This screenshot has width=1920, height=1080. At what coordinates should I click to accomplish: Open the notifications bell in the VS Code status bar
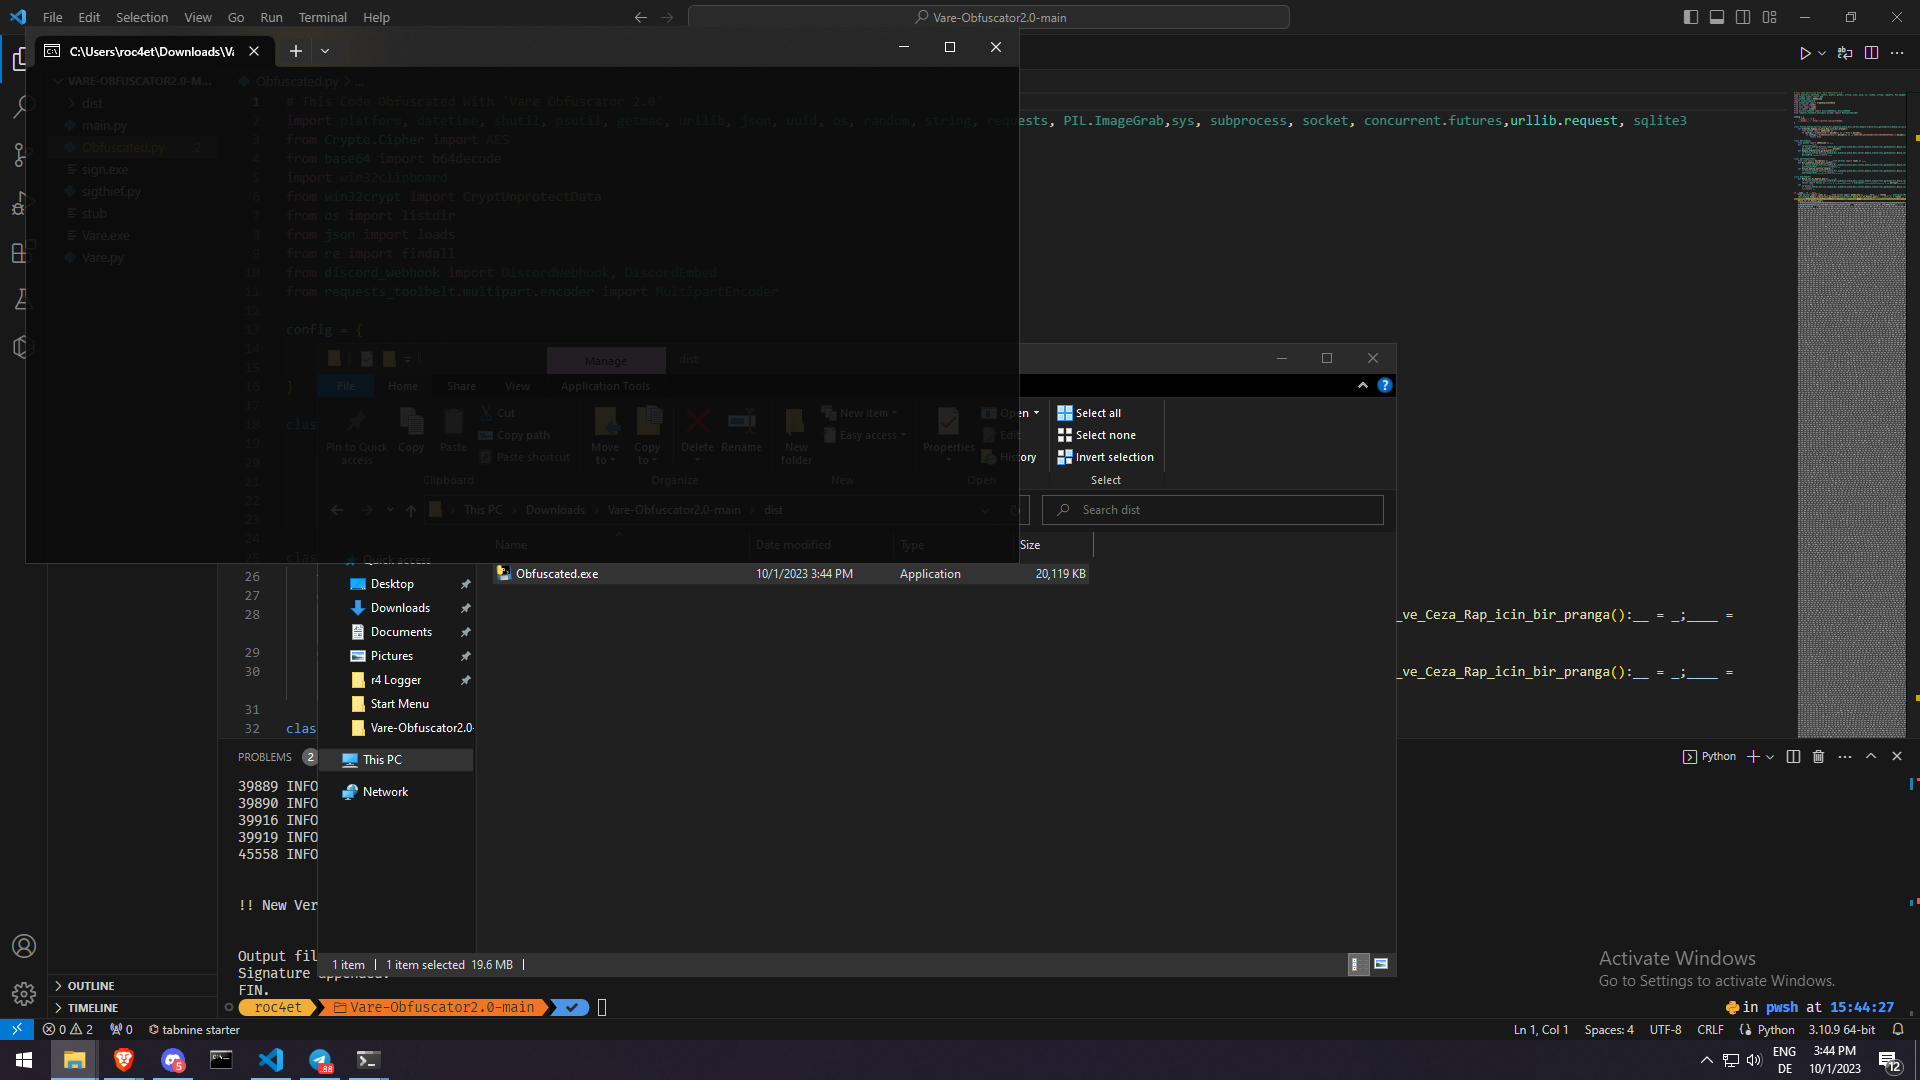tap(1898, 1029)
